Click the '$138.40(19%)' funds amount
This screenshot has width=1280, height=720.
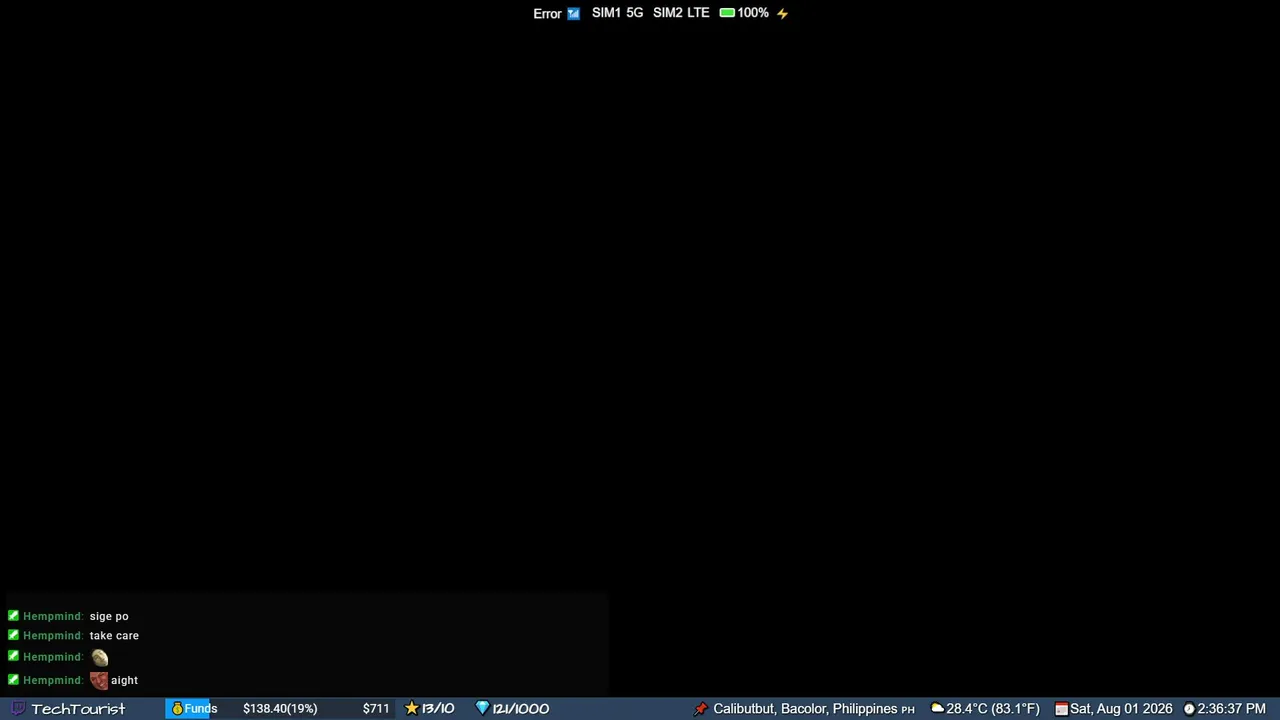pos(280,709)
